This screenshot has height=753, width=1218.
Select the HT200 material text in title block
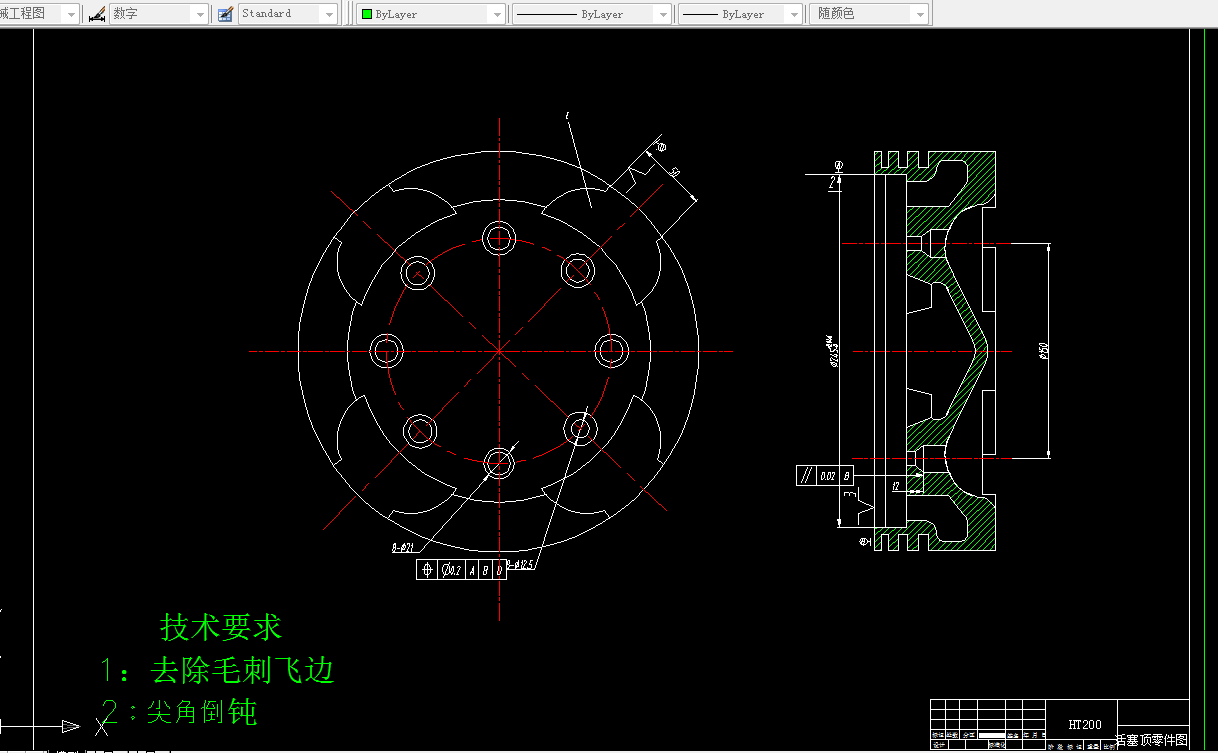pos(1084,724)
